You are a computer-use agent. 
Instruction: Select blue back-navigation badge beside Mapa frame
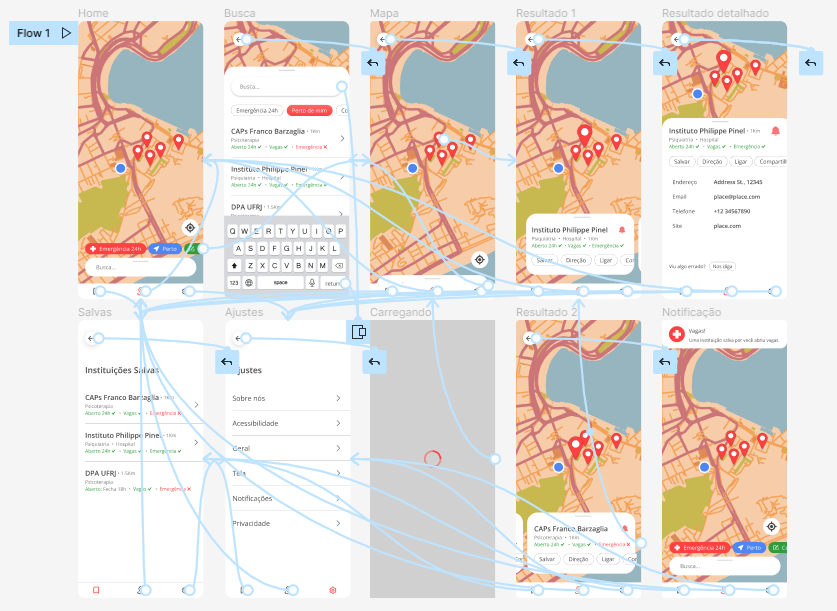[373, 63]
